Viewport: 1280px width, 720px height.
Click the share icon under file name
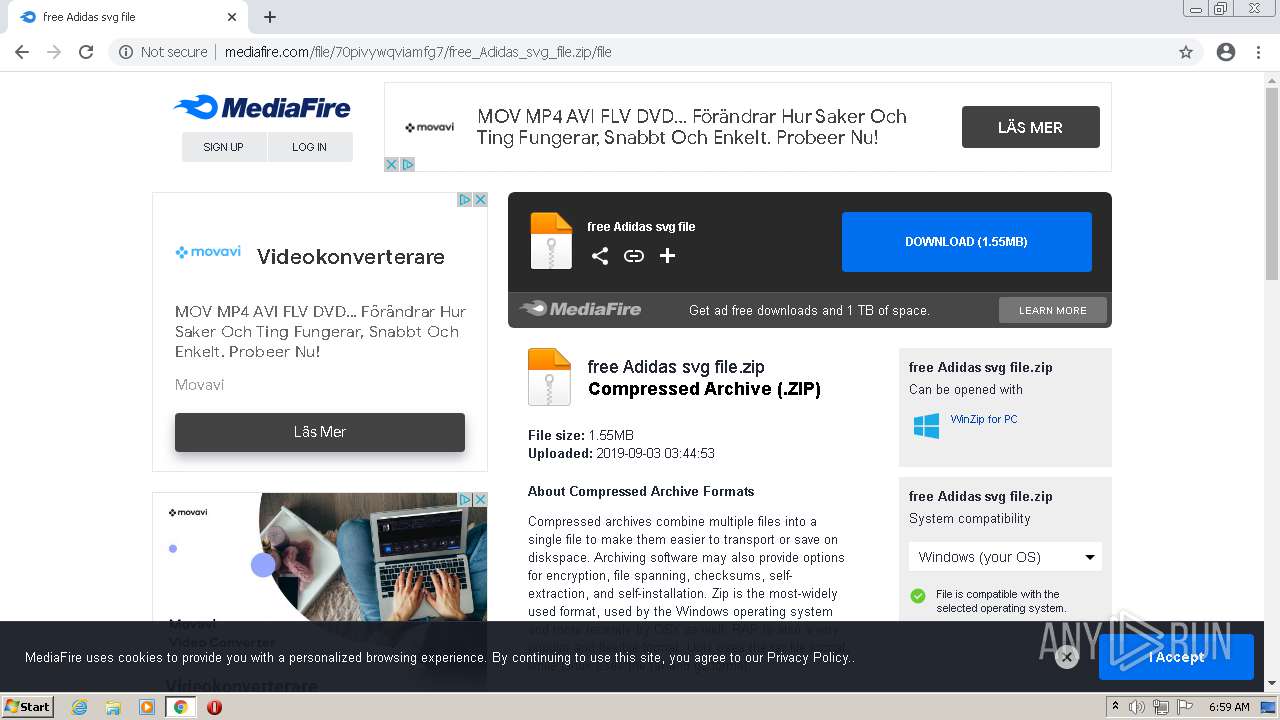click(599, 256)
